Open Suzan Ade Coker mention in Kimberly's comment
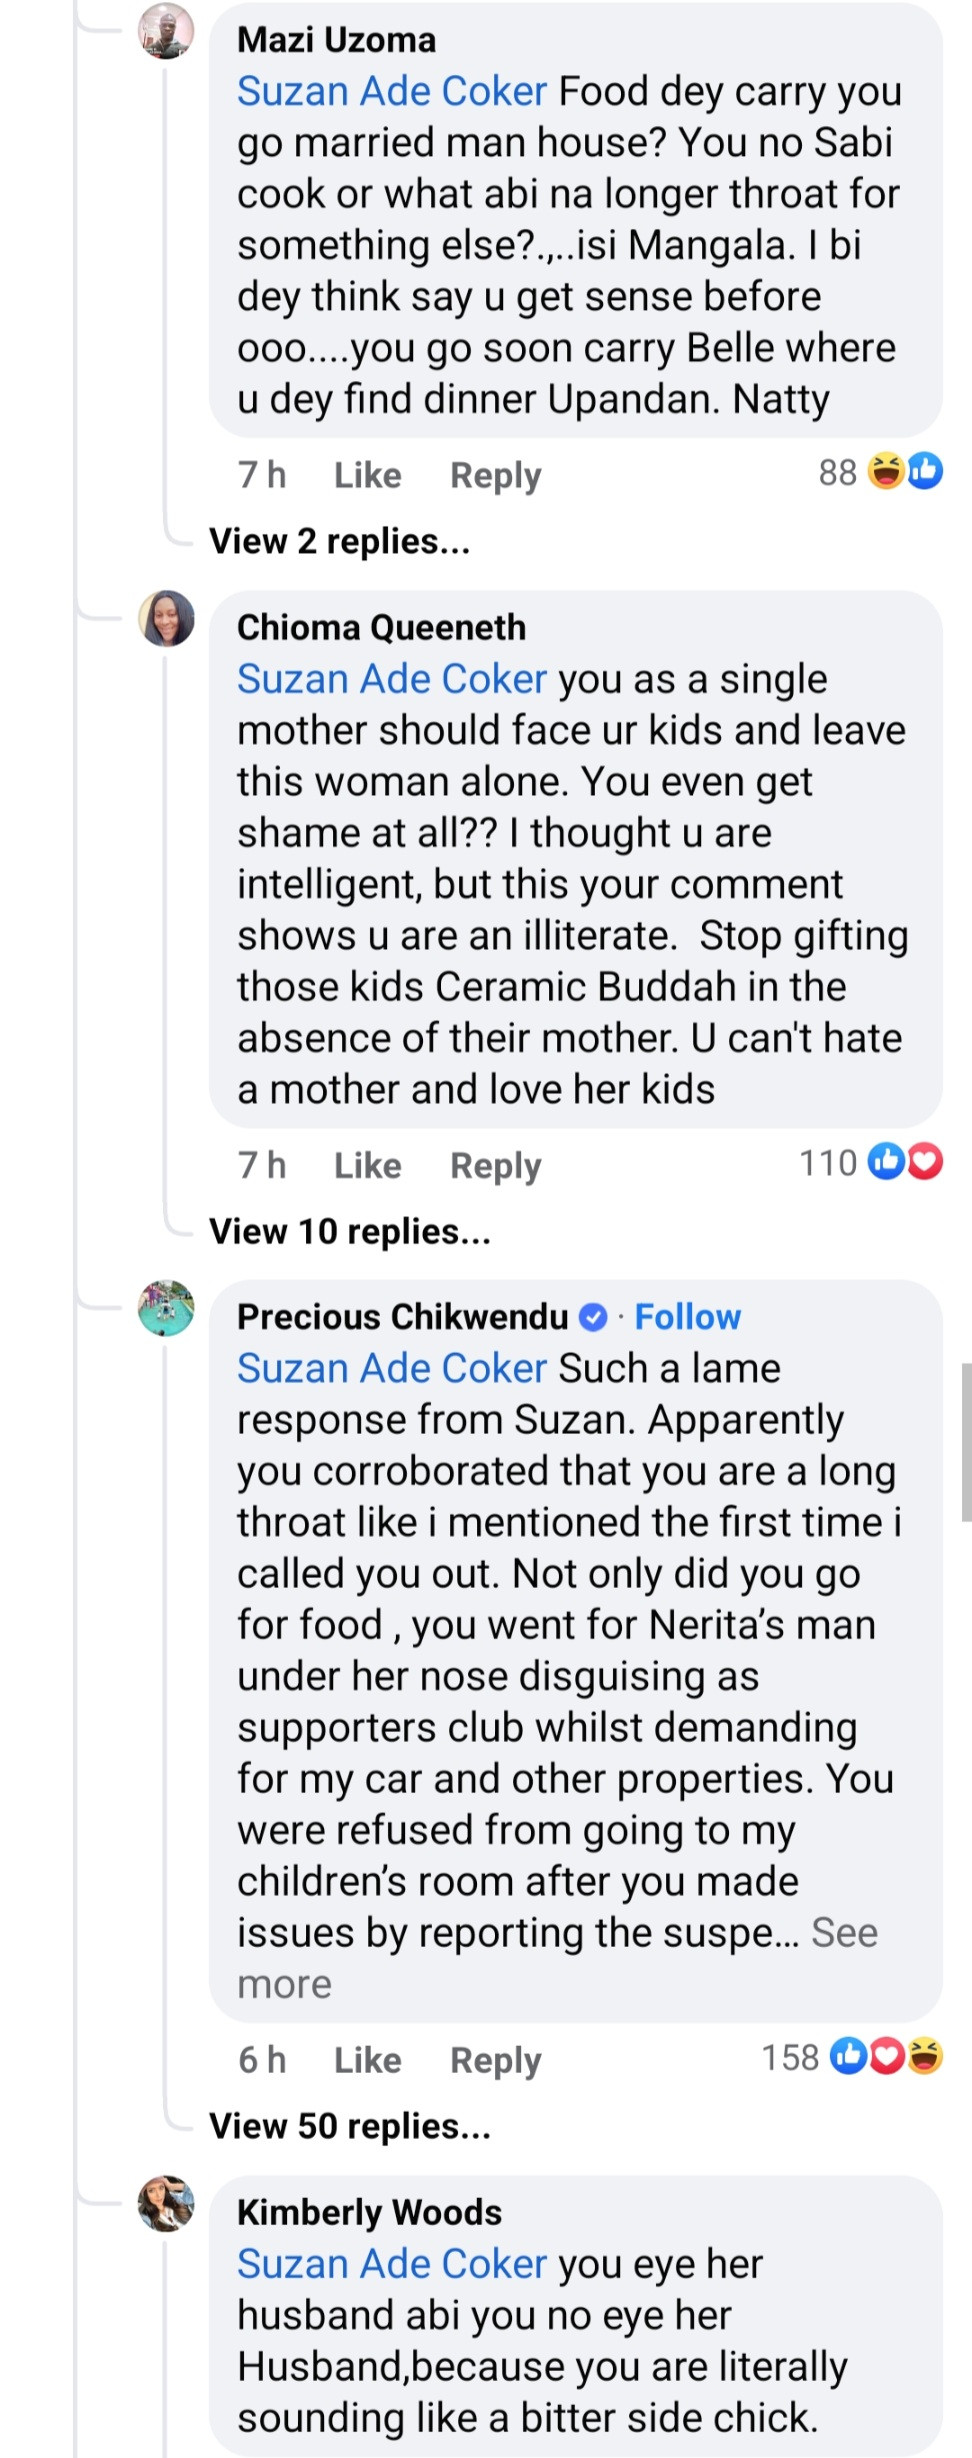 pyautogui.click(x=391, y=2264)
